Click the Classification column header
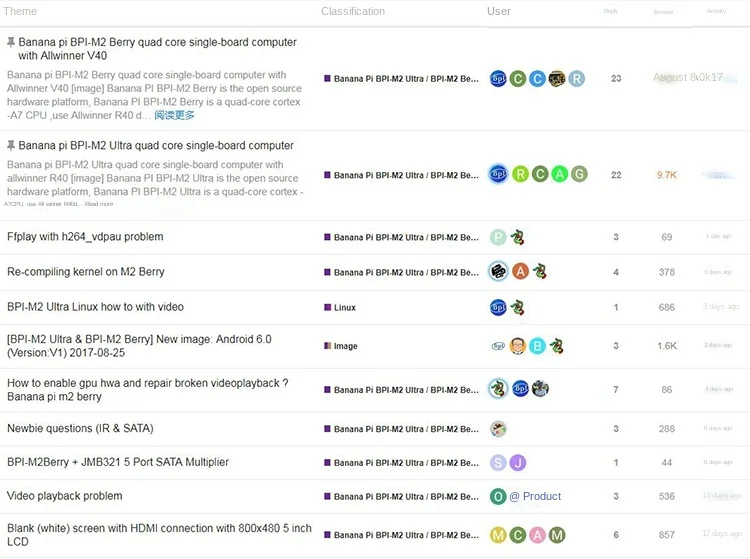This screenshot has width=750, height=559. pyautogui.click(x=353, y=11)
